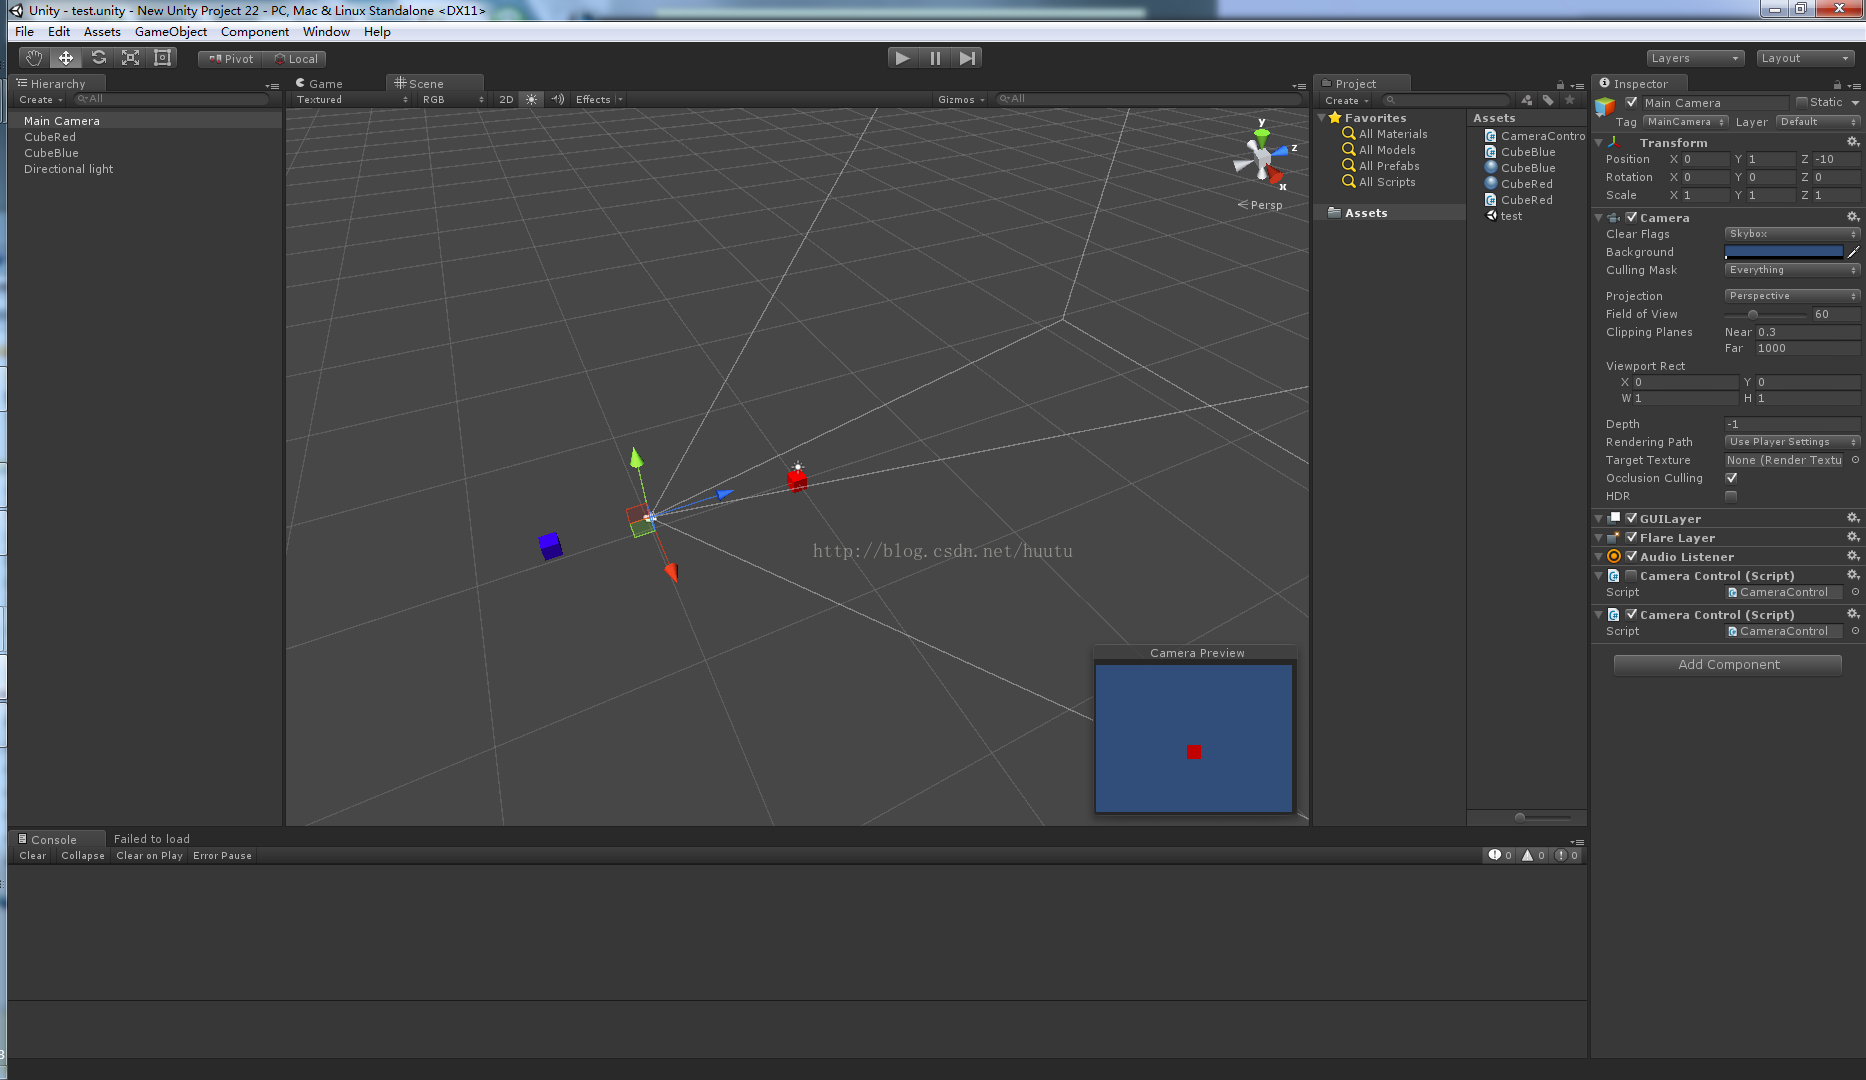Select the Move tool
1866x1080 pixels.
point(66,58)
